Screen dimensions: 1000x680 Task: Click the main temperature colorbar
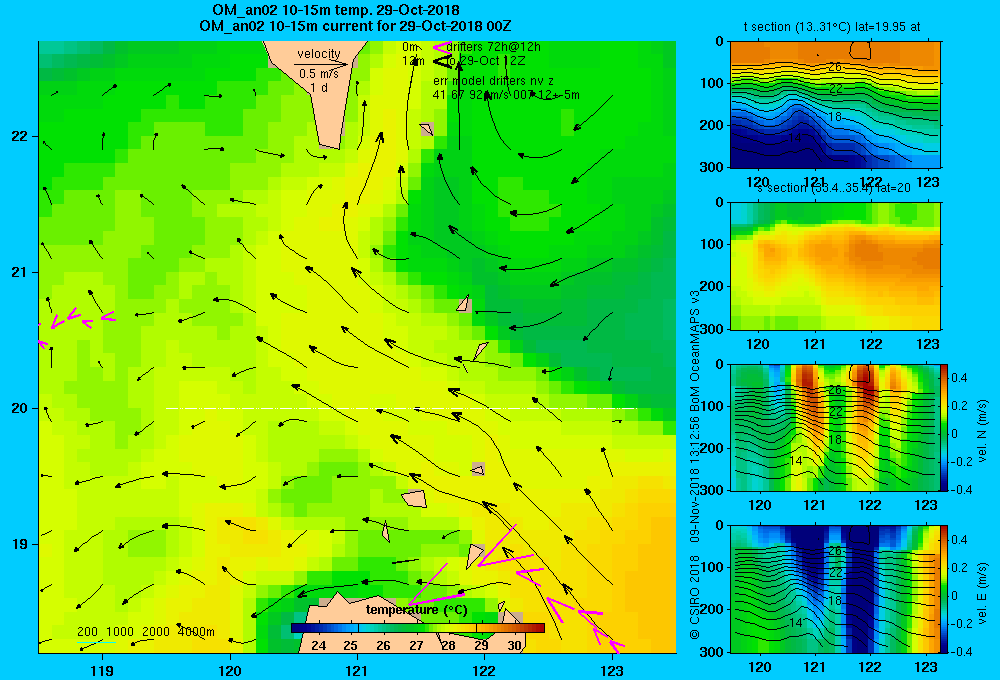pos(418,628)
